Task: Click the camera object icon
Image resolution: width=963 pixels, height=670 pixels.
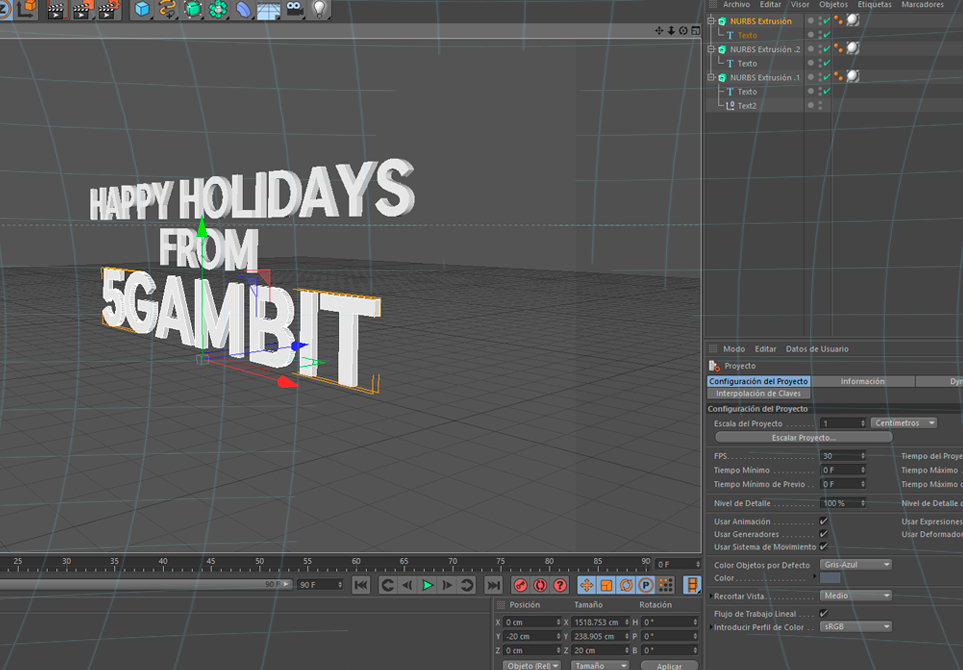Action: pos(294,10)
